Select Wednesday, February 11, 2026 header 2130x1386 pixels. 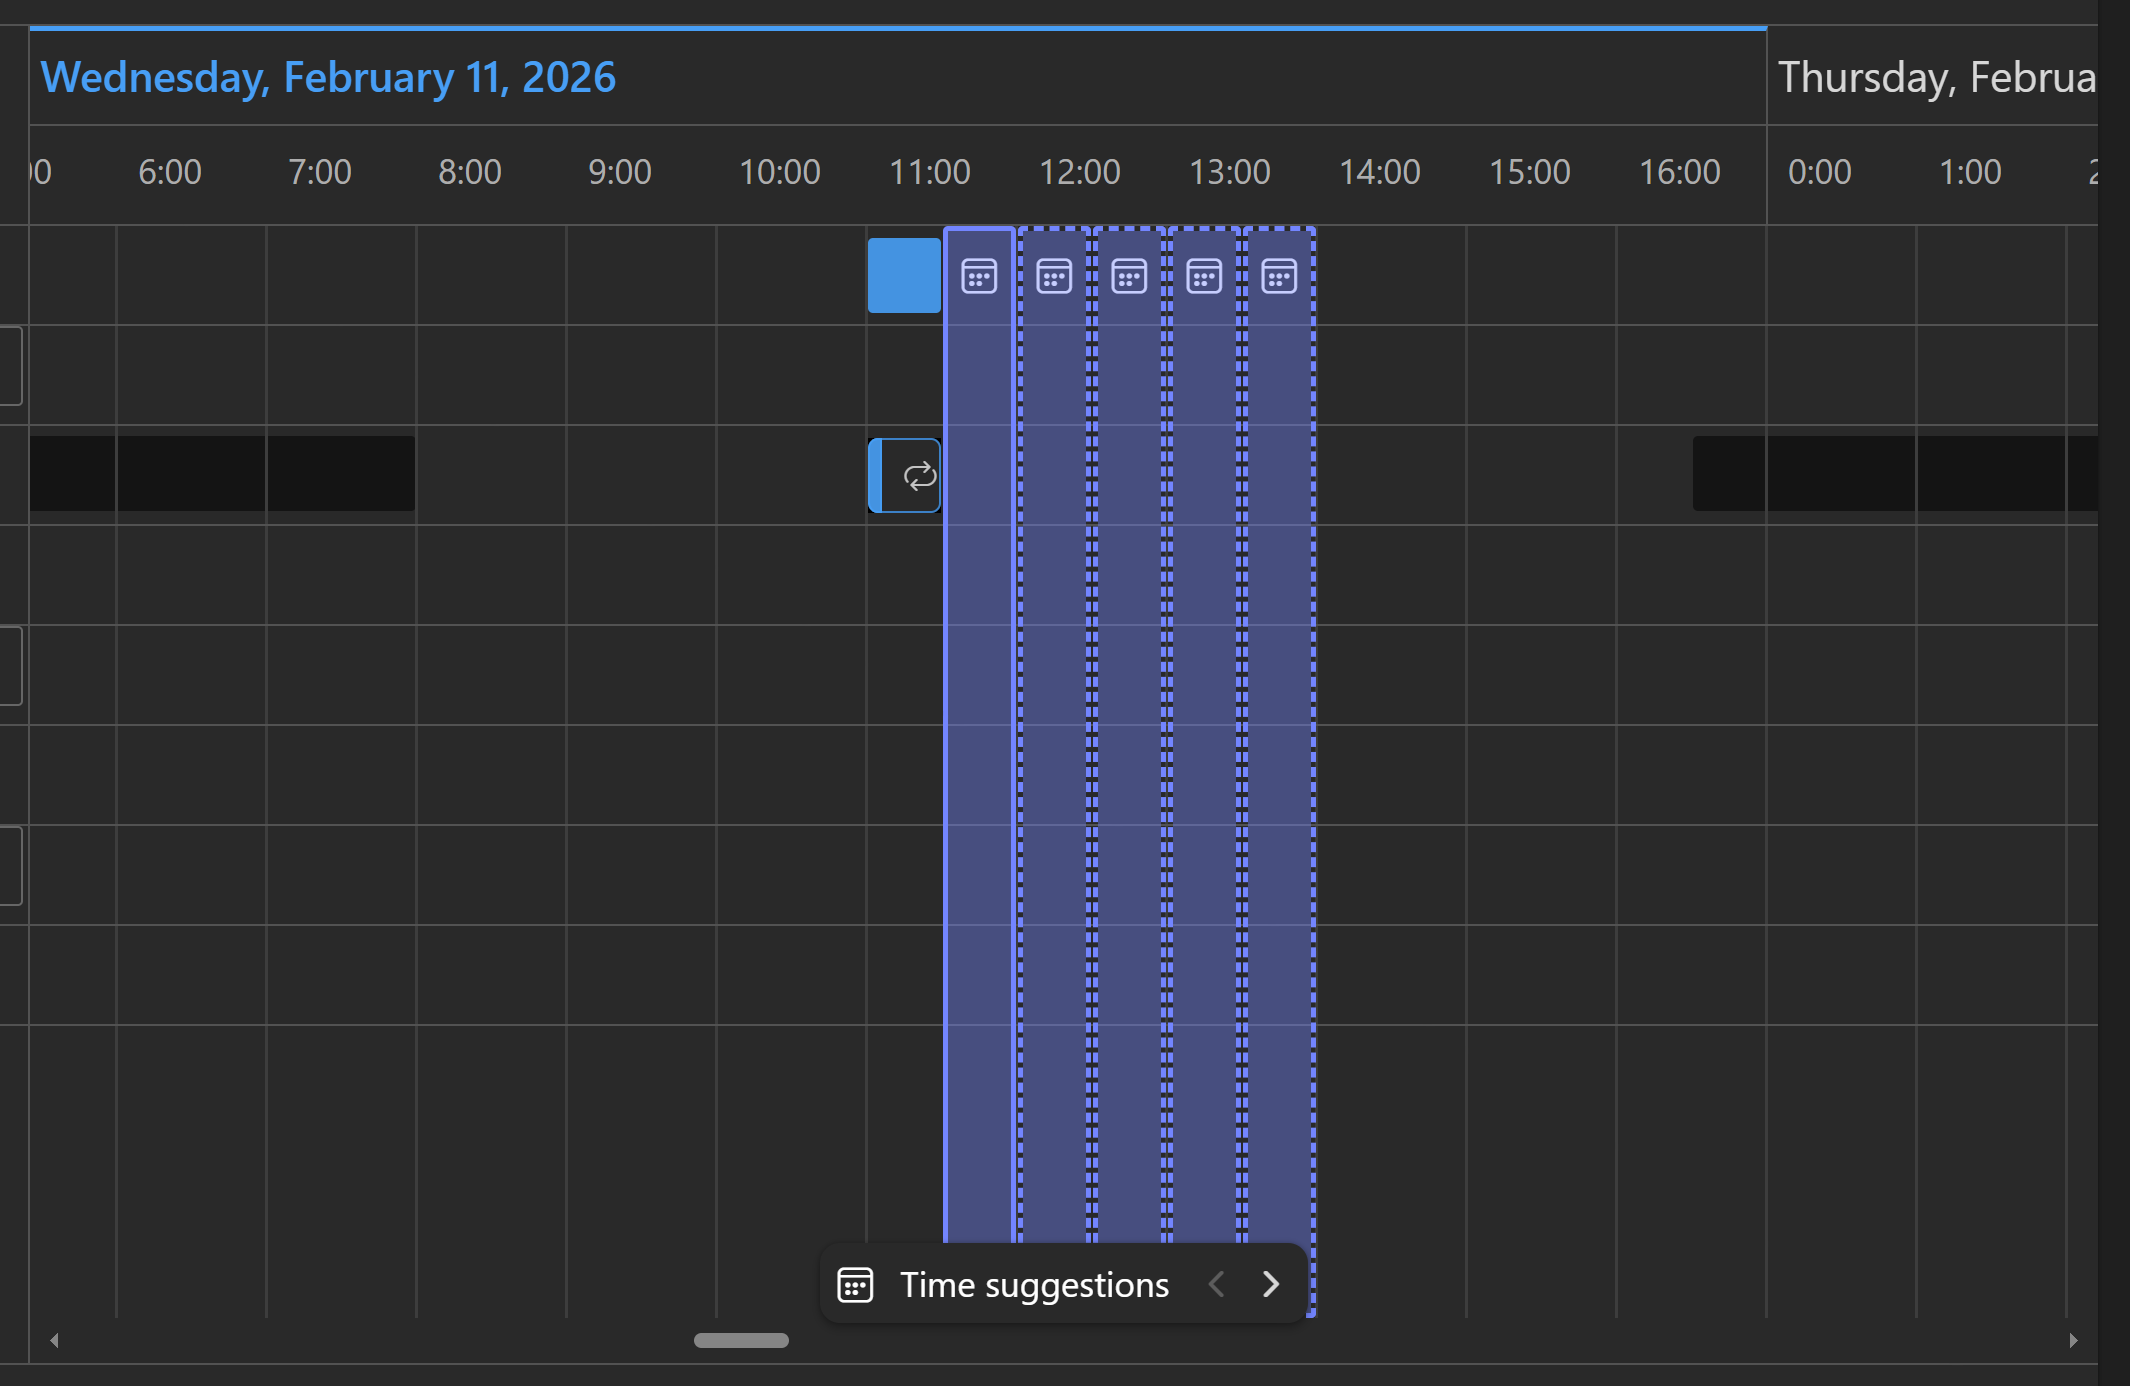328,77
